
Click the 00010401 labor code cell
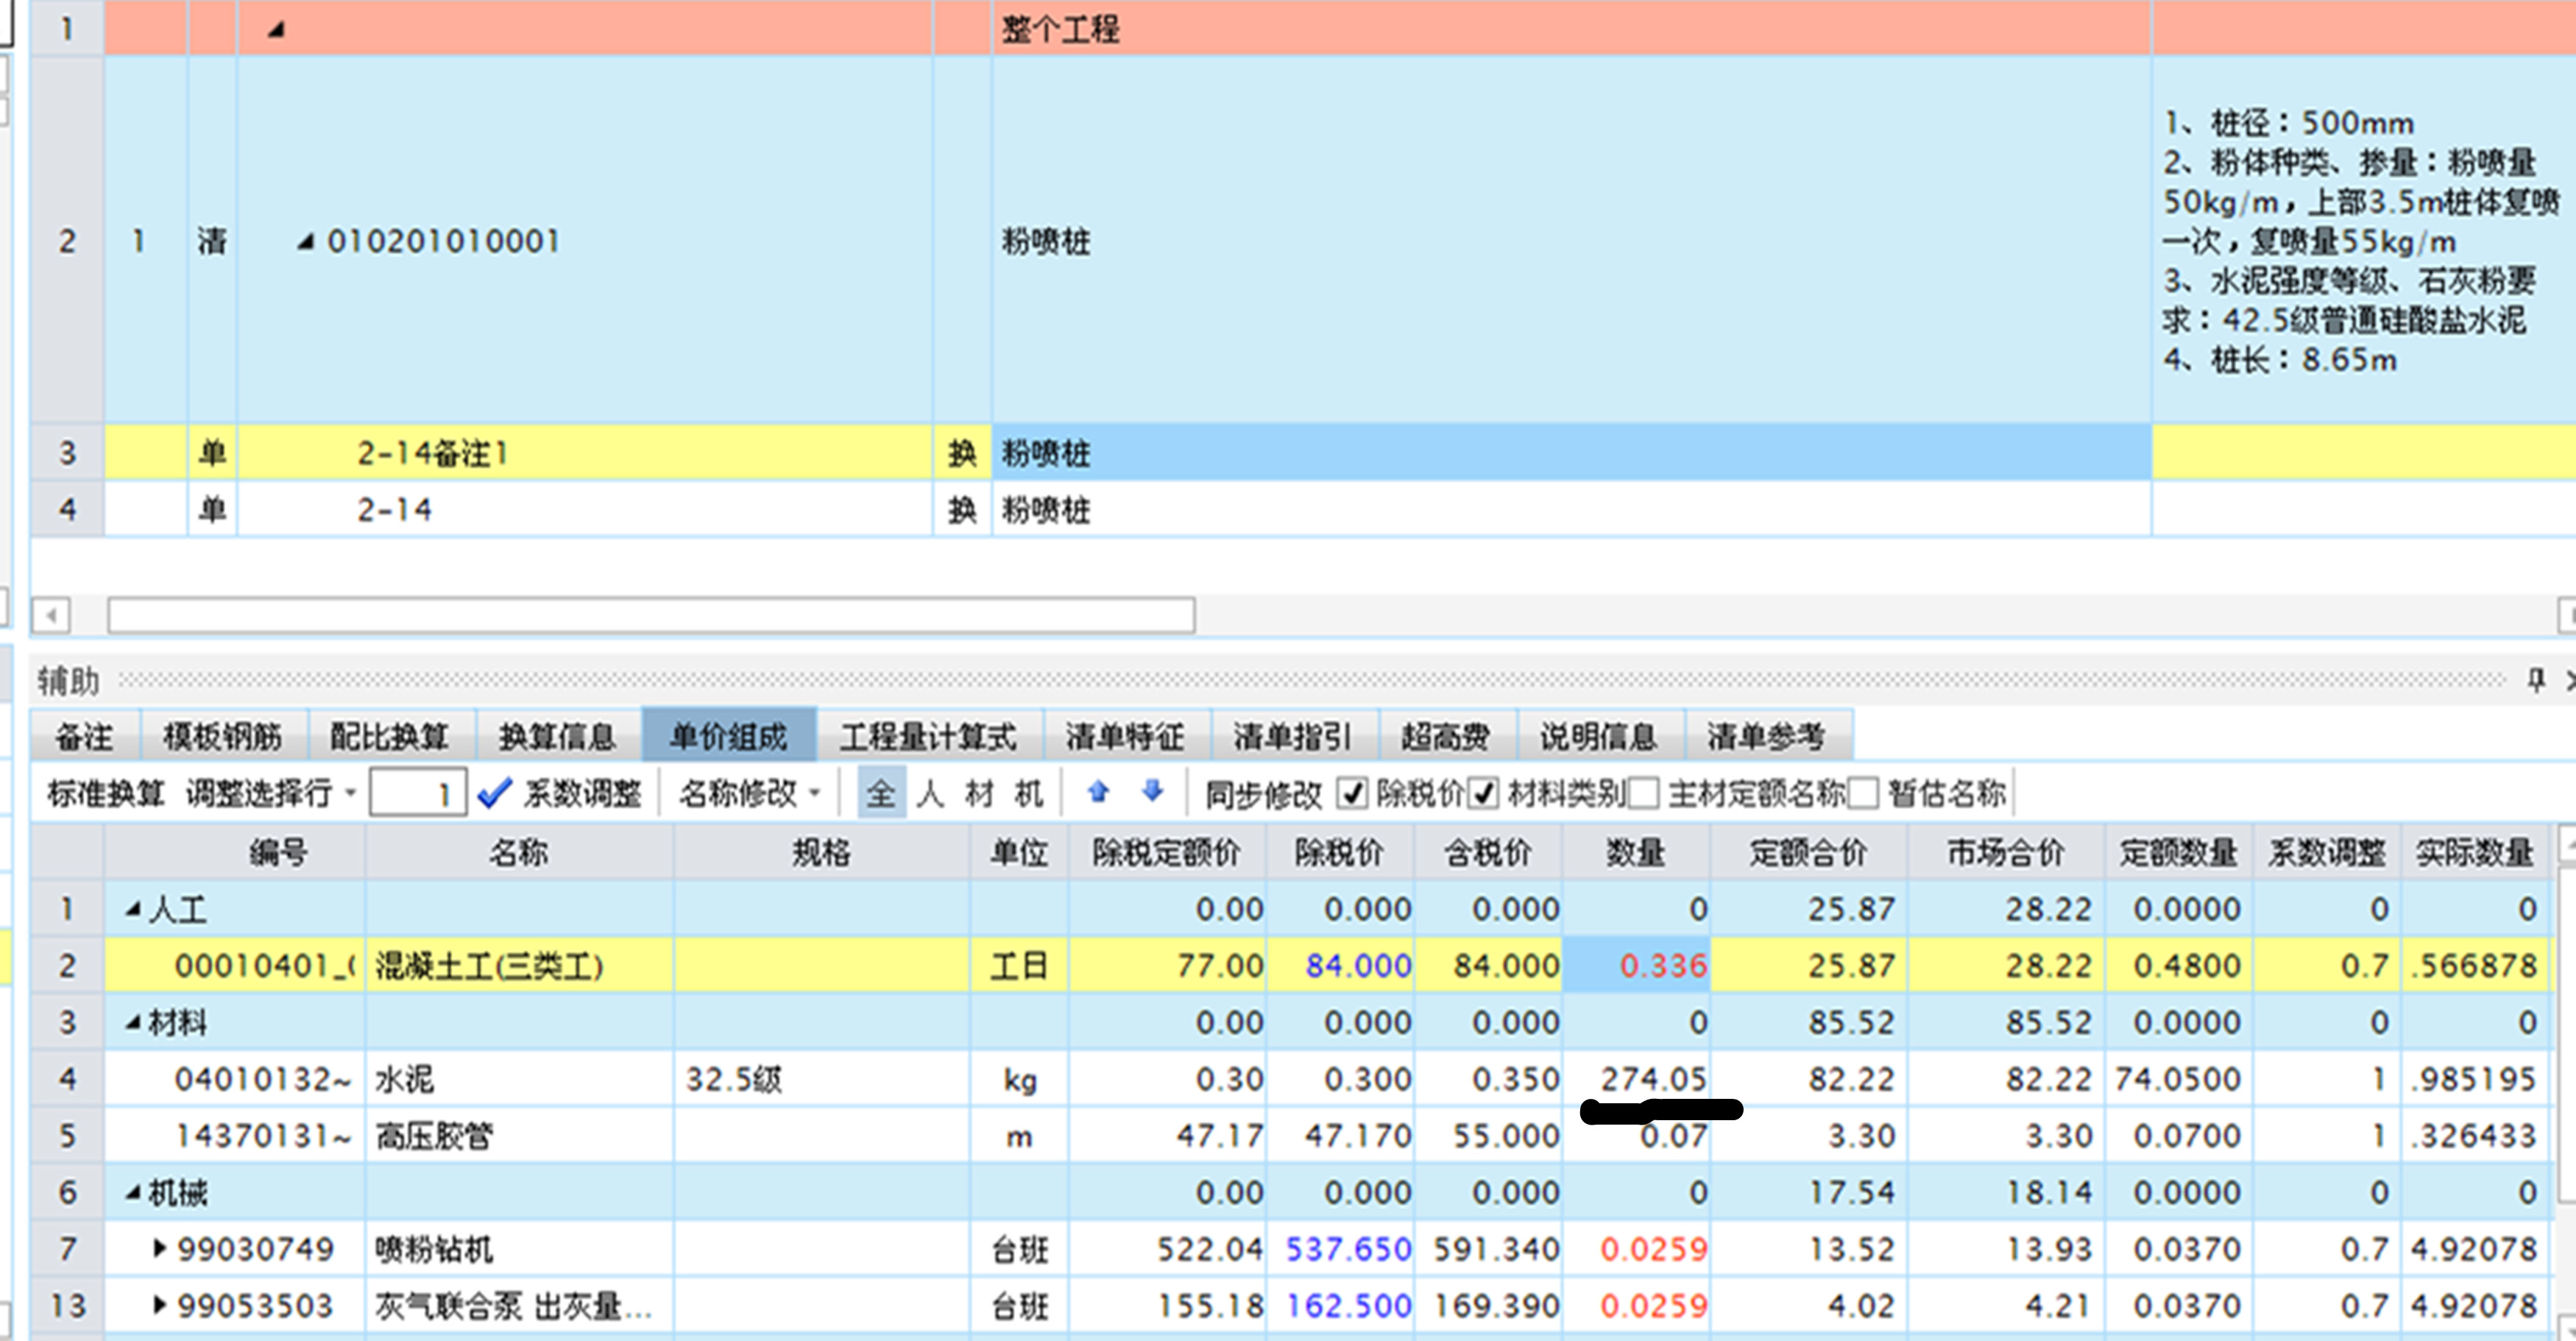pos(234,966)
